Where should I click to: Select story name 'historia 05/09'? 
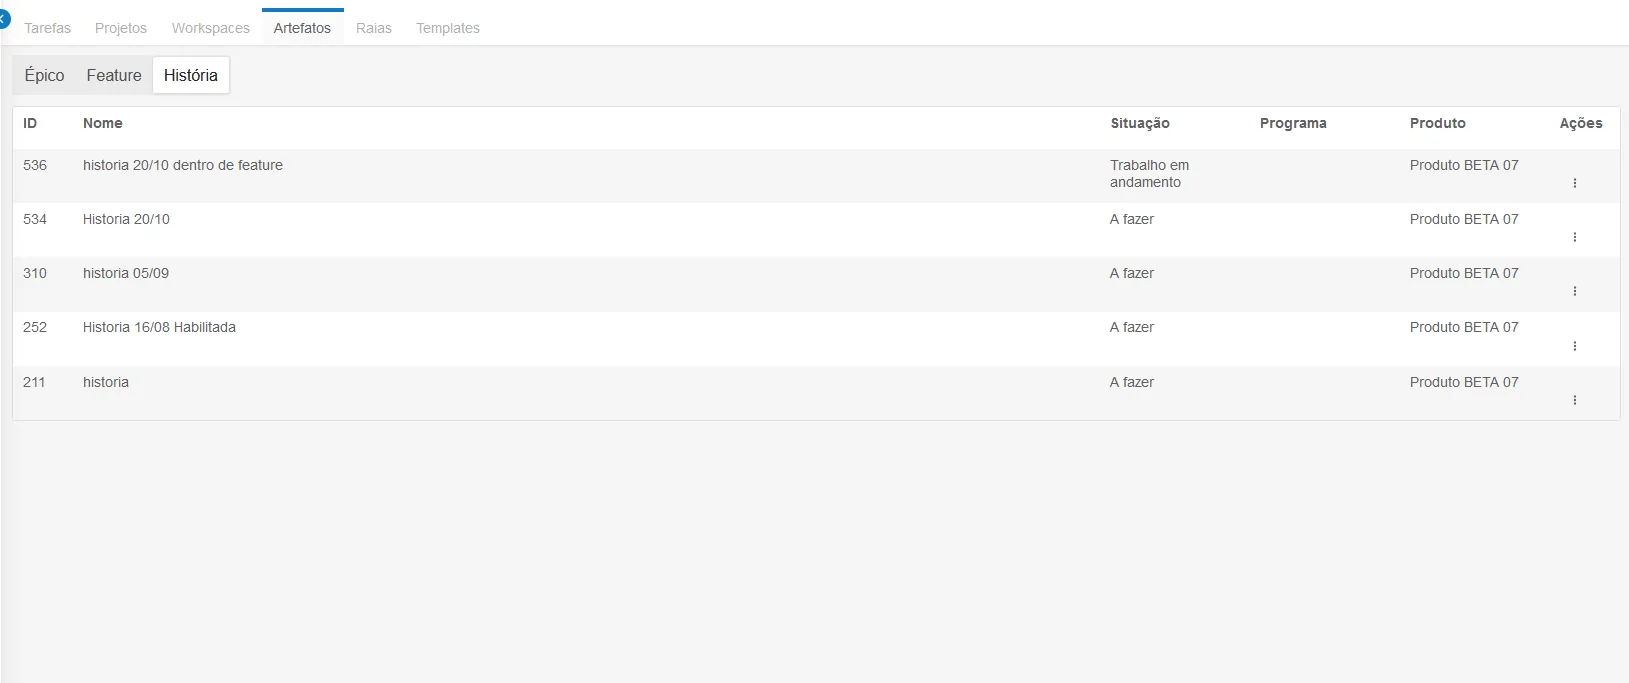126,273
